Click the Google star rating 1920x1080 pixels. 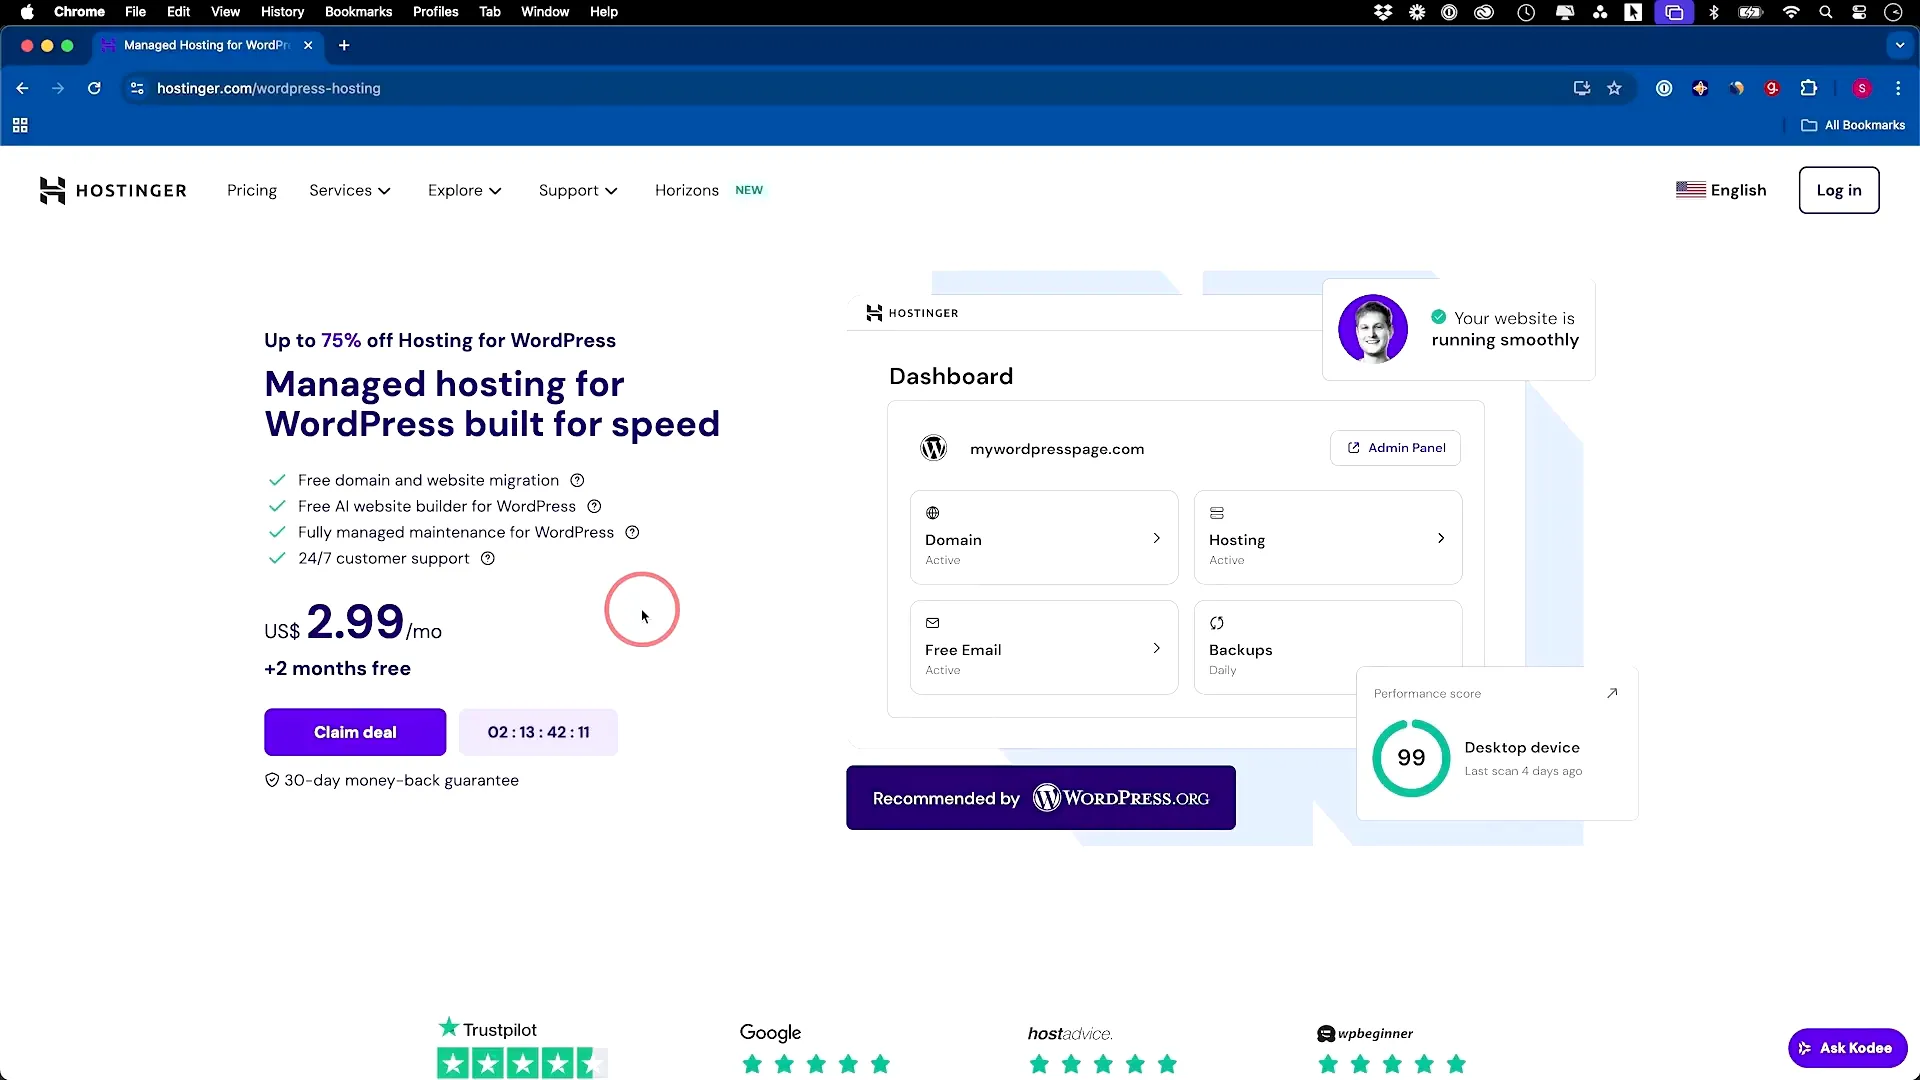pos(816,1064)
